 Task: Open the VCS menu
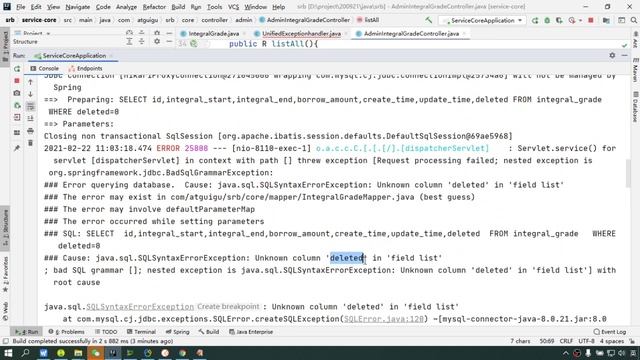click(233, 7)
